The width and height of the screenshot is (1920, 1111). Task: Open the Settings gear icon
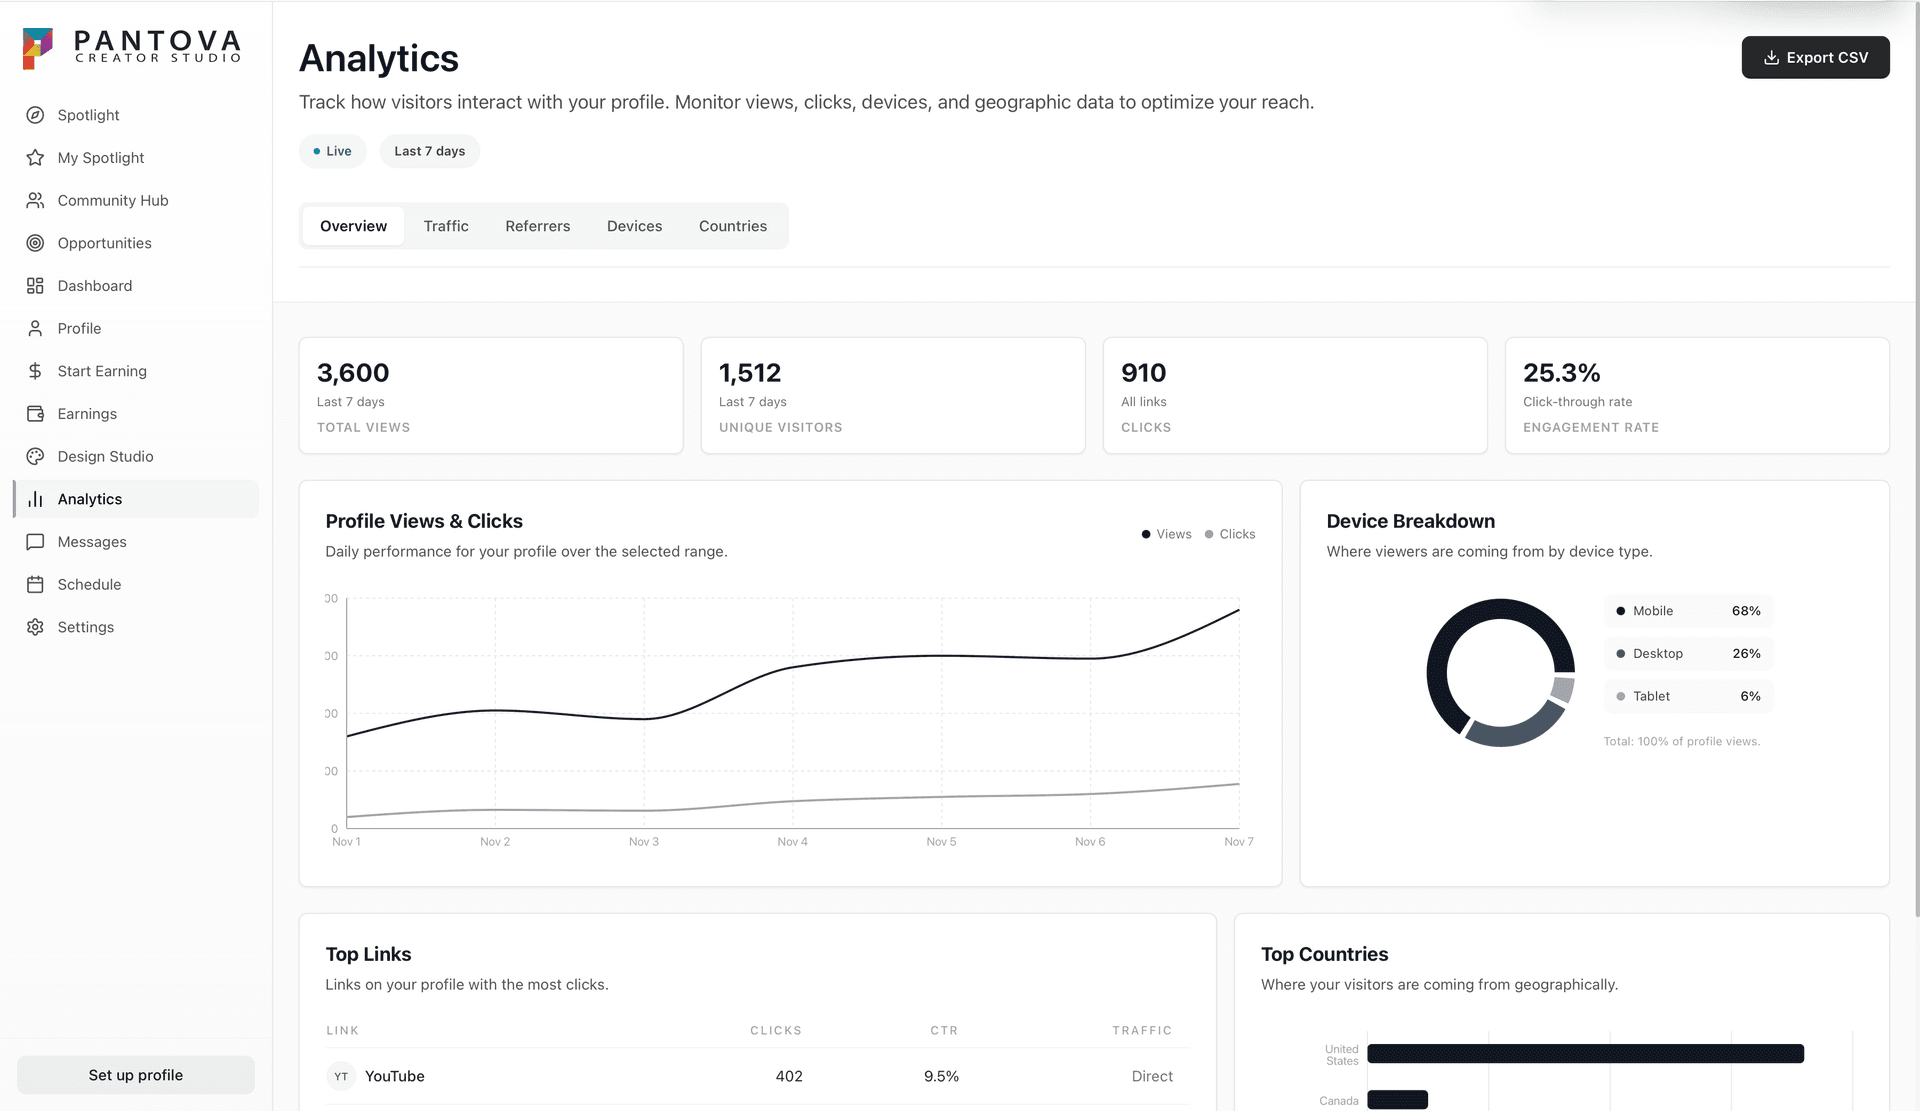pyautogui.click(x=35, y=627)
